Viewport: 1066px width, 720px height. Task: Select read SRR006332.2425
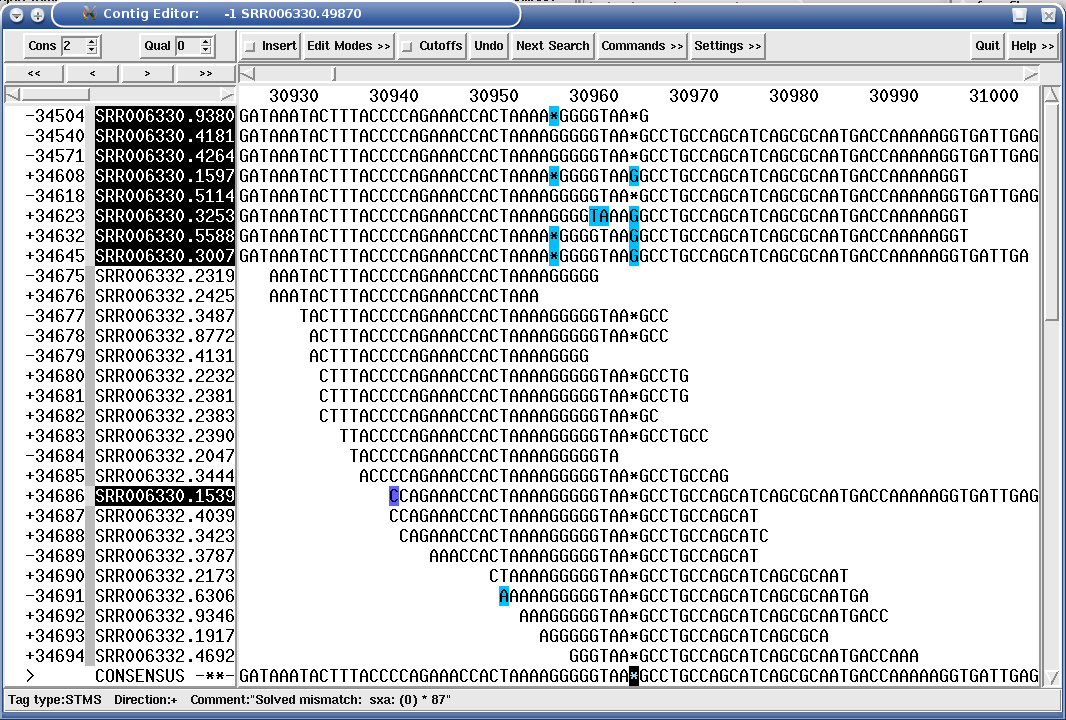165,296
